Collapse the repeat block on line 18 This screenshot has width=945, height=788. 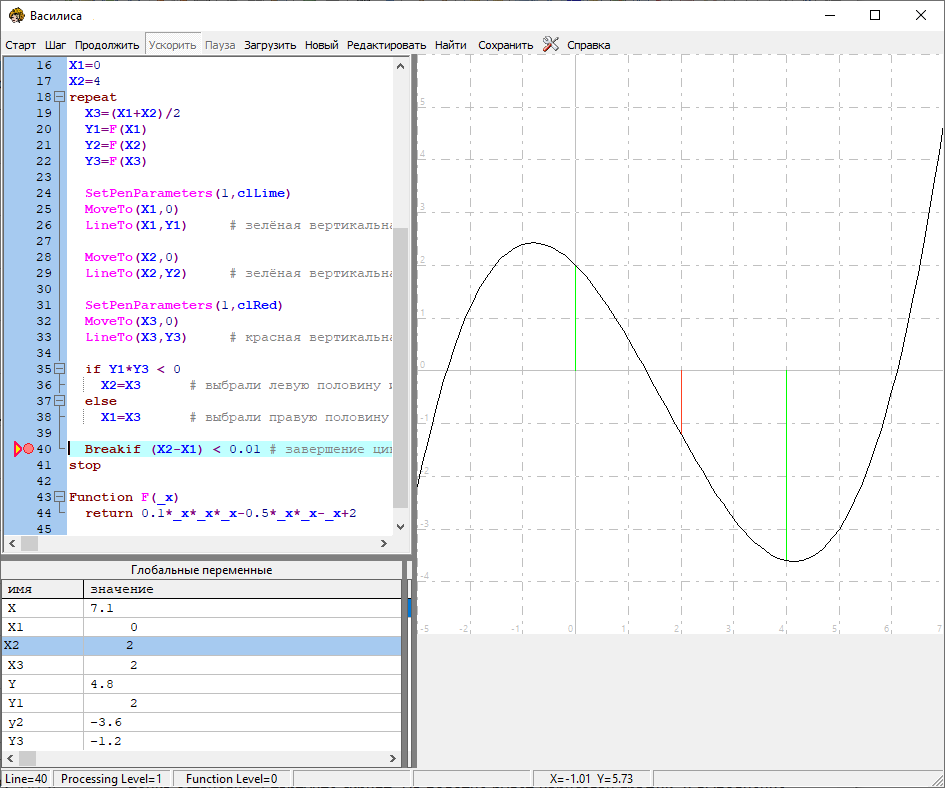pyautogui.click(x=59, y=97)
